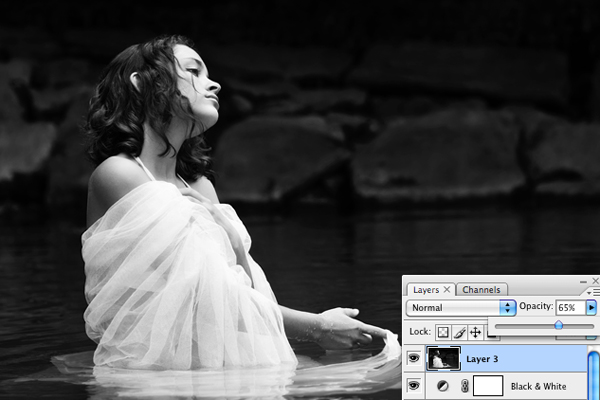
Task: Hide Layer 3 using its eye icon
Action: point(414,358)
